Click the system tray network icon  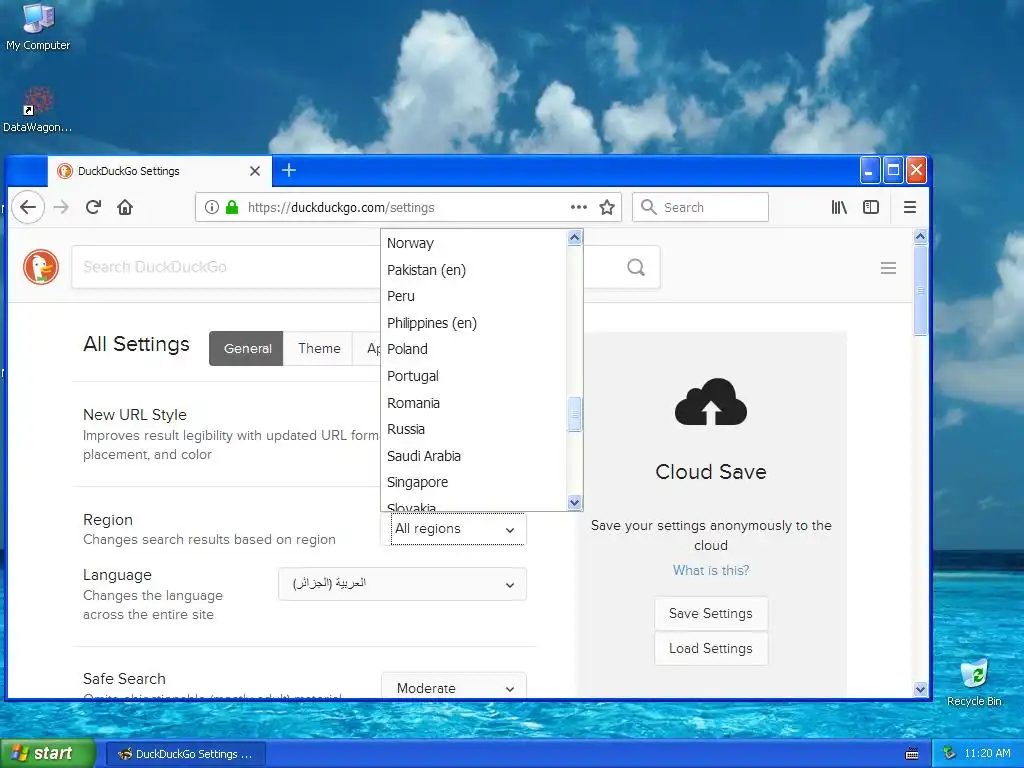point(950,754)
